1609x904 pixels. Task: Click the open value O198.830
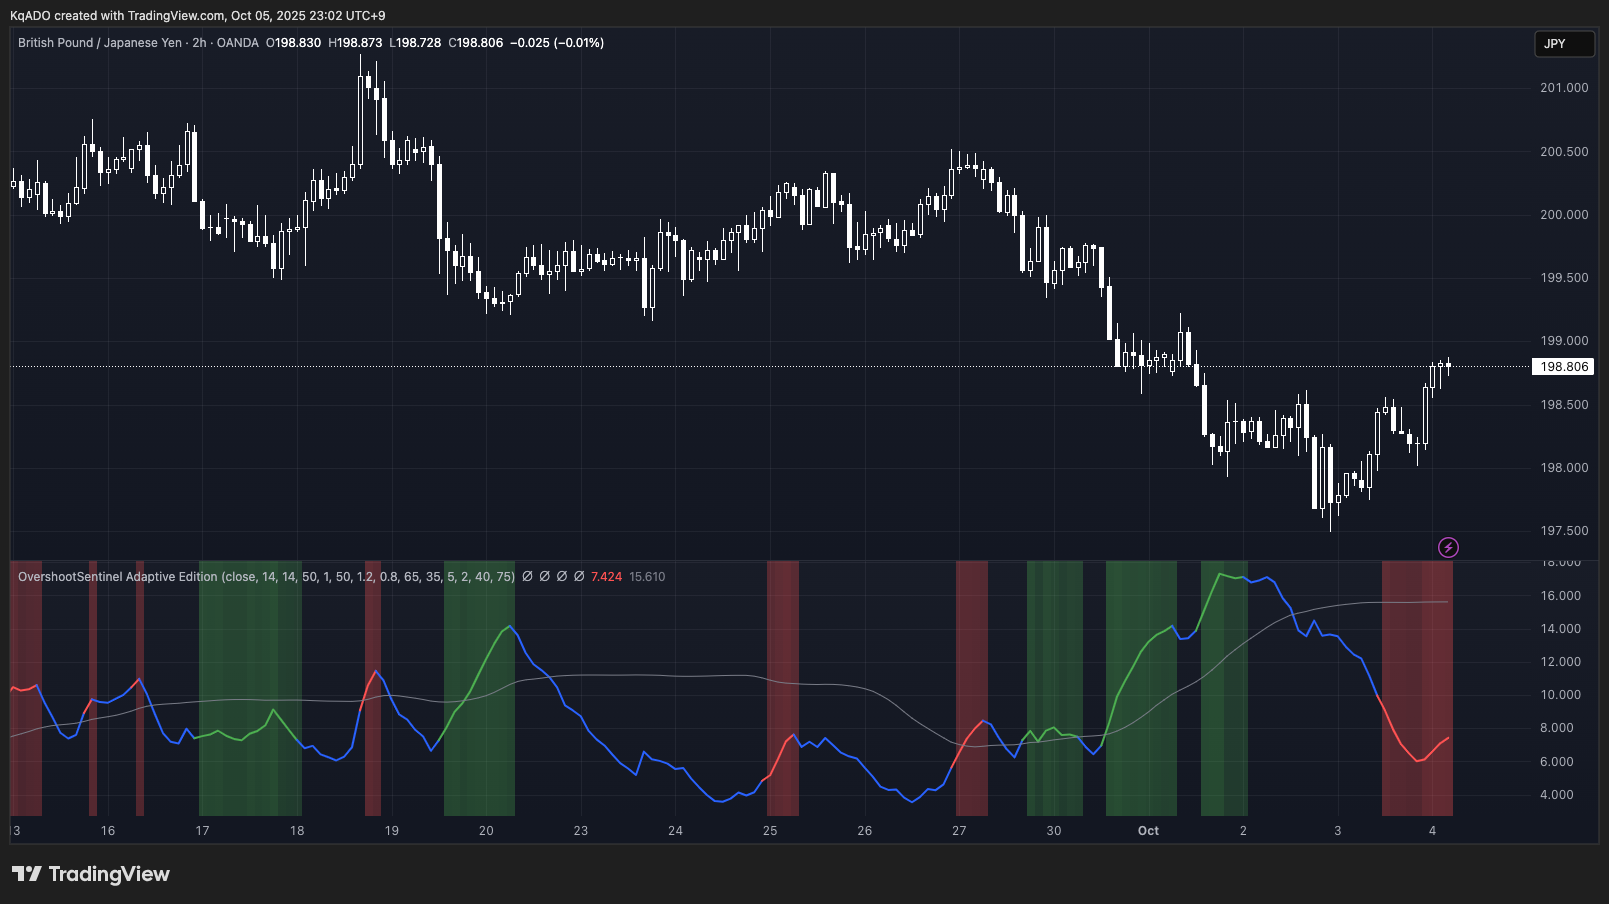(x=294, y=43)
